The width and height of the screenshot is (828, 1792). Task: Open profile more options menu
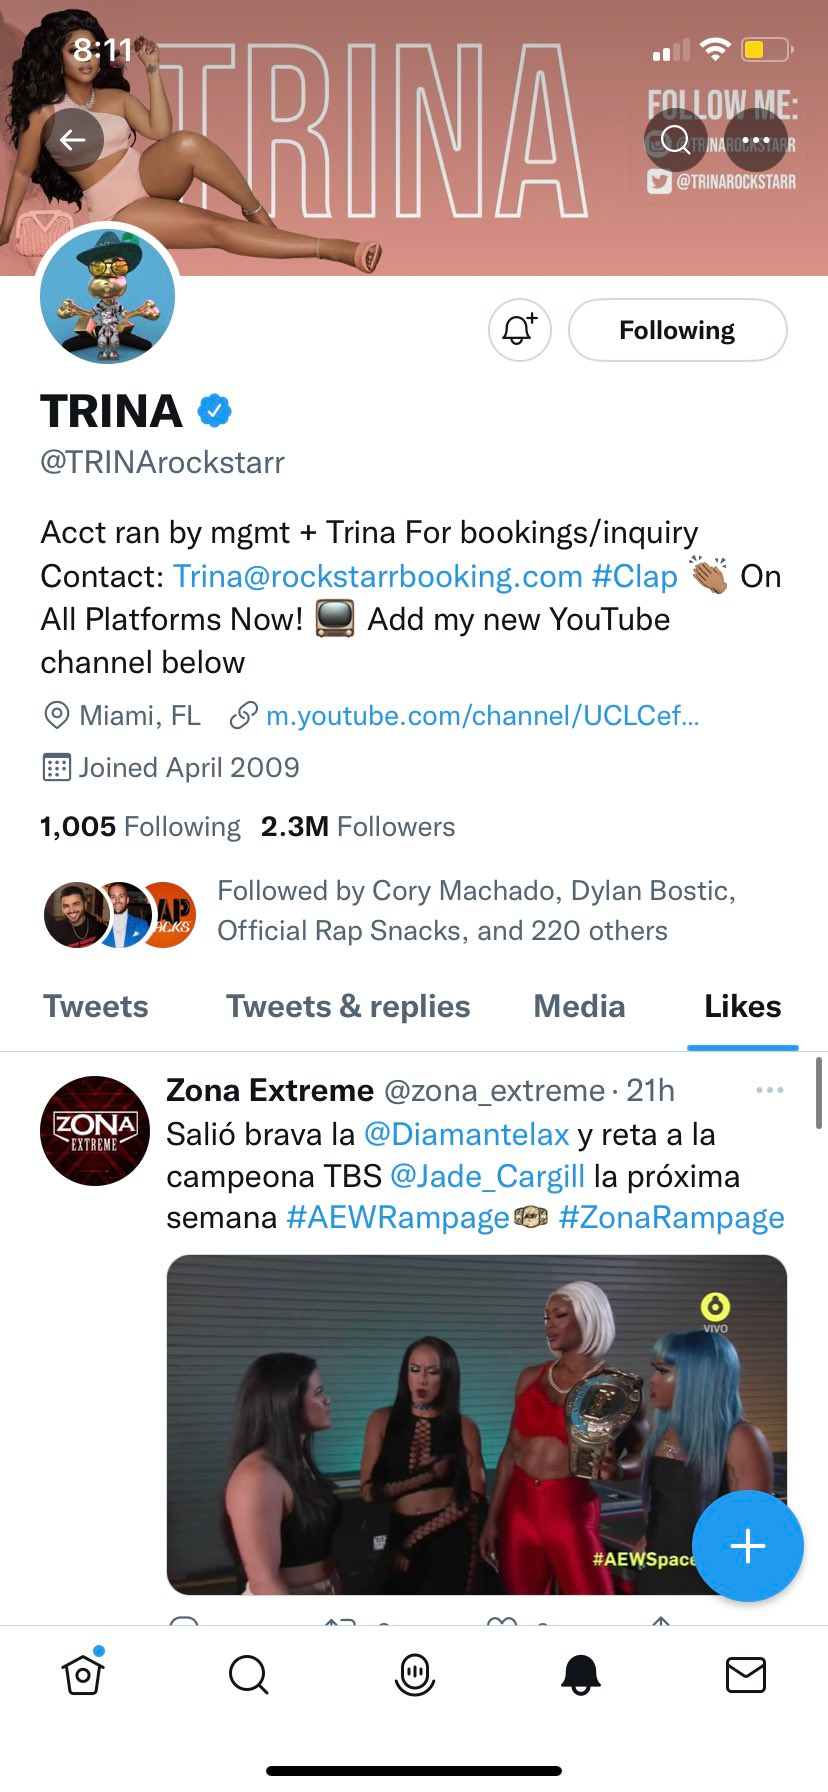[x=756, y=140]
